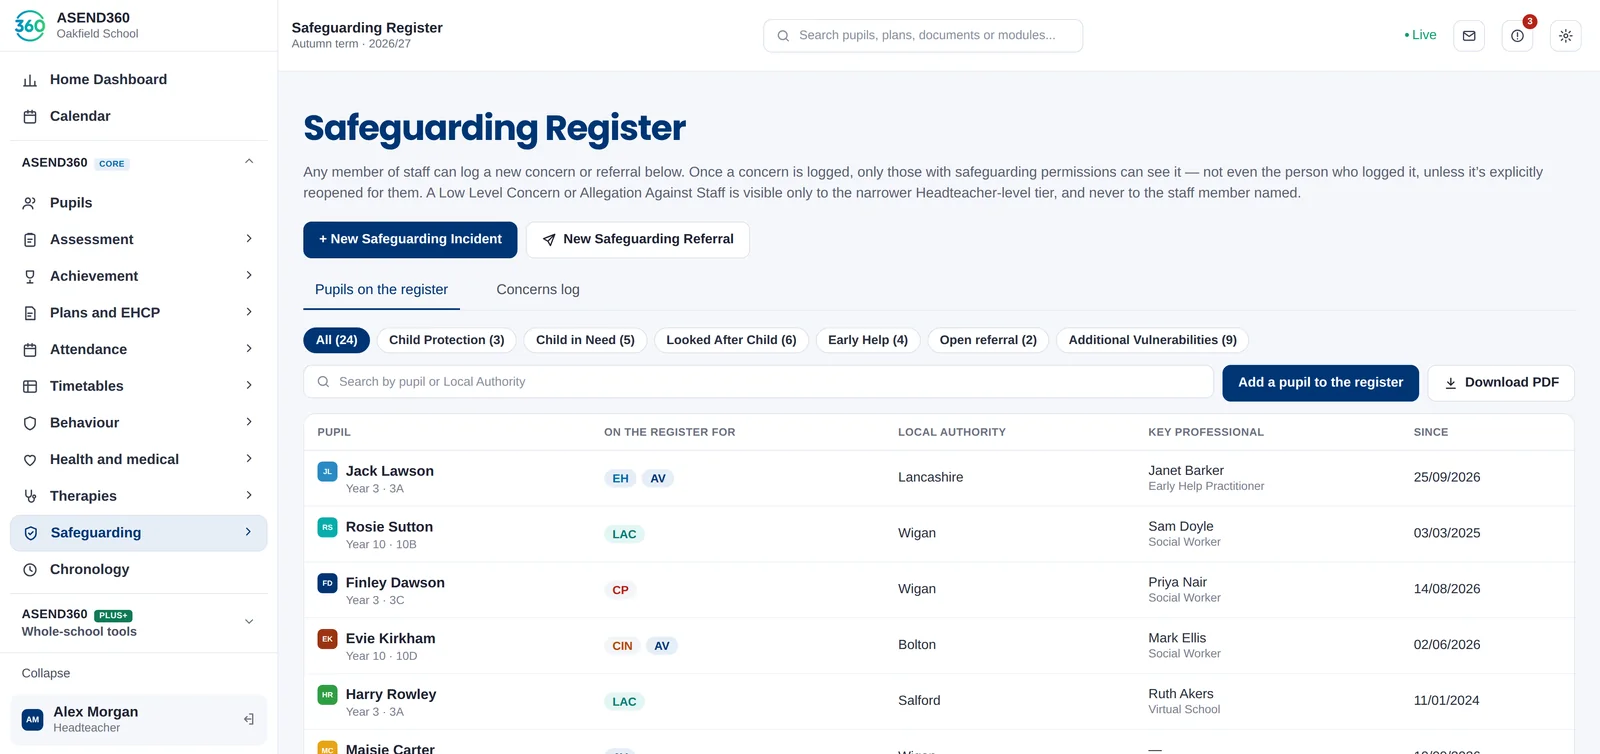
Task: Click the Chronology clock icon
Action: point(30,570)
